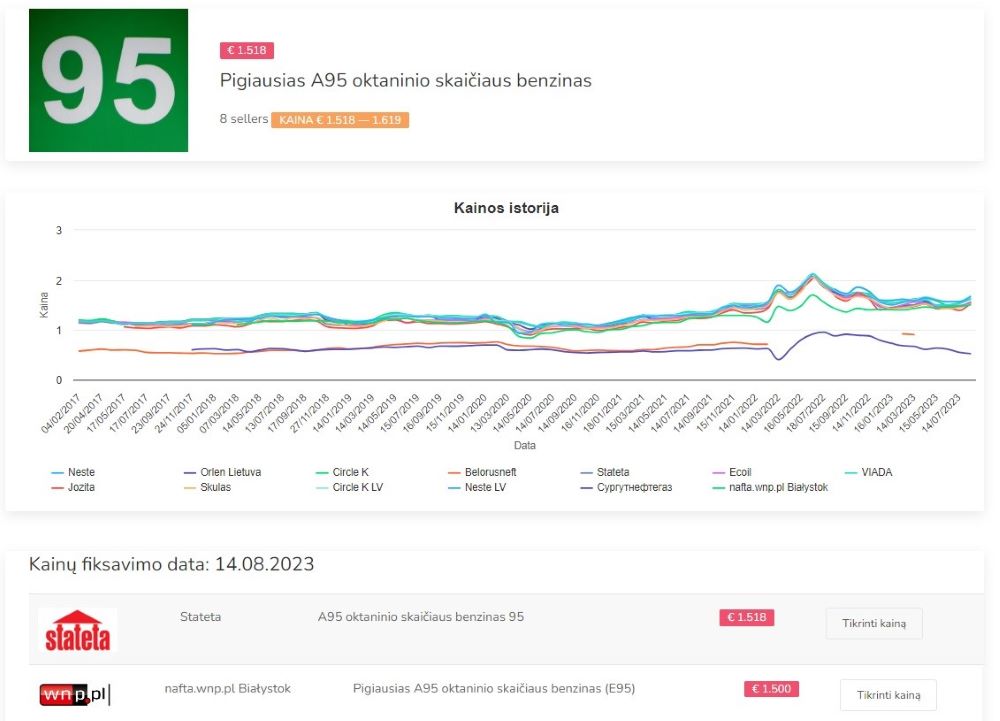Hide the Stateta series in legend
The height and width of the screenshot is (721, 1000).
(x=612, y=472)
